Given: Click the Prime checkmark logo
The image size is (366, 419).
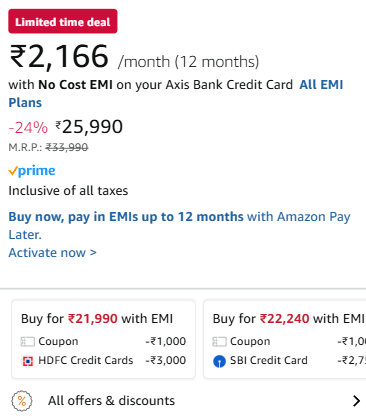Looking at the screenshot, I should [32, 171].
